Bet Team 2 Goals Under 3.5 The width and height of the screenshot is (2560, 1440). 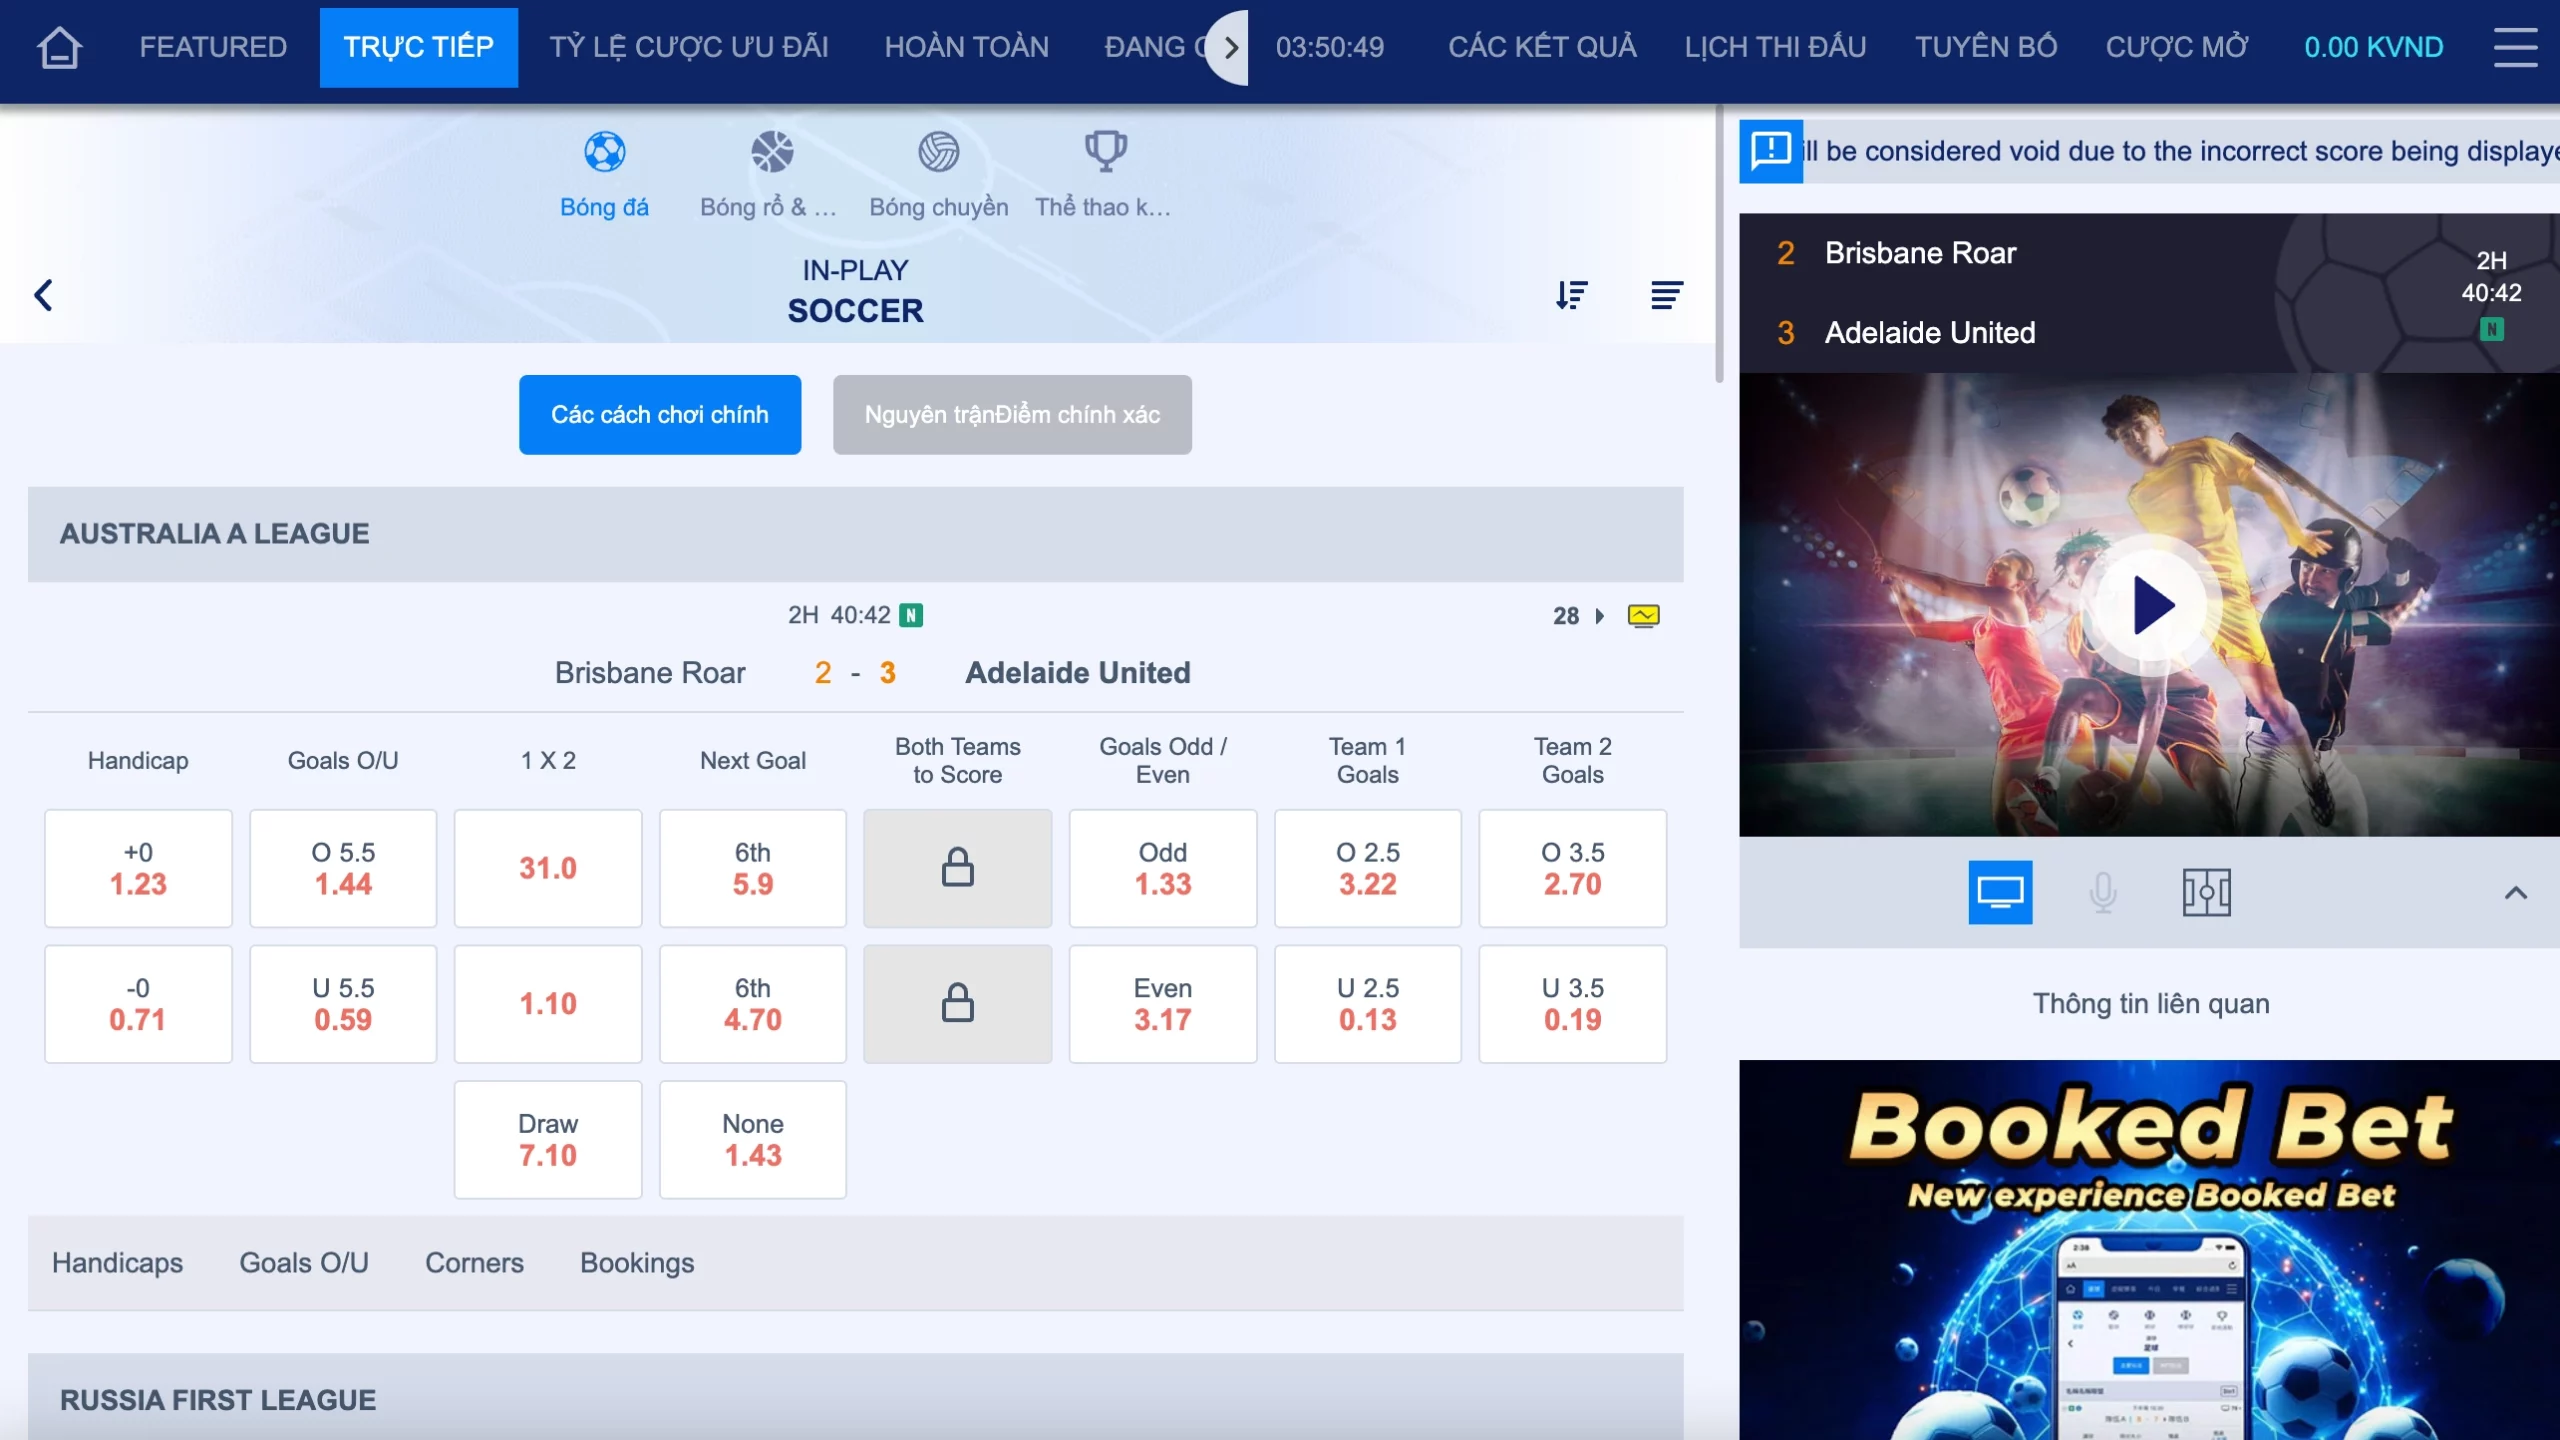pos(1573,1003)
